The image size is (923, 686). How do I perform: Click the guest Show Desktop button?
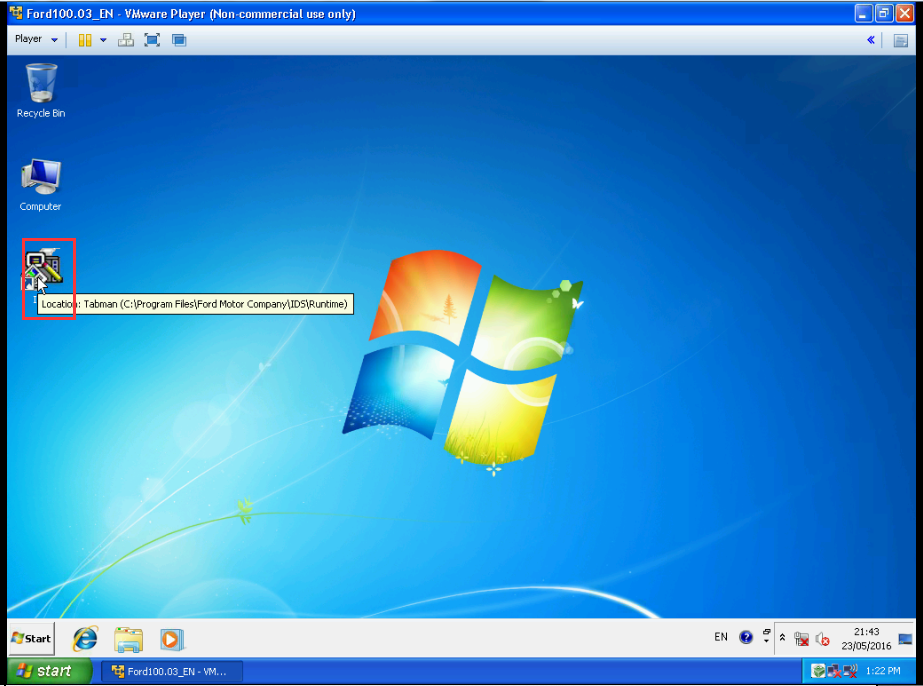pyautogui.click(x=905, y=639)
